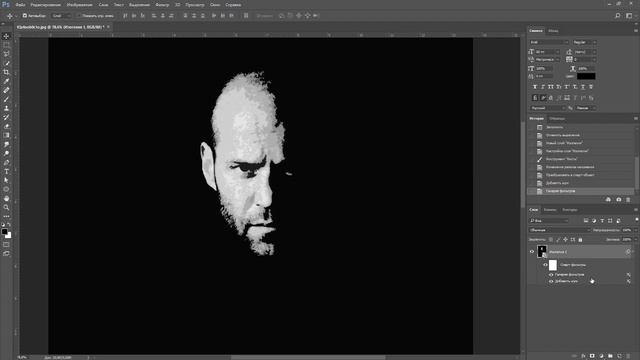The height and width of the screenshot is (360, 640).
Task: Select the Path Selection arrow tool
Action: [x=6, y=180]
